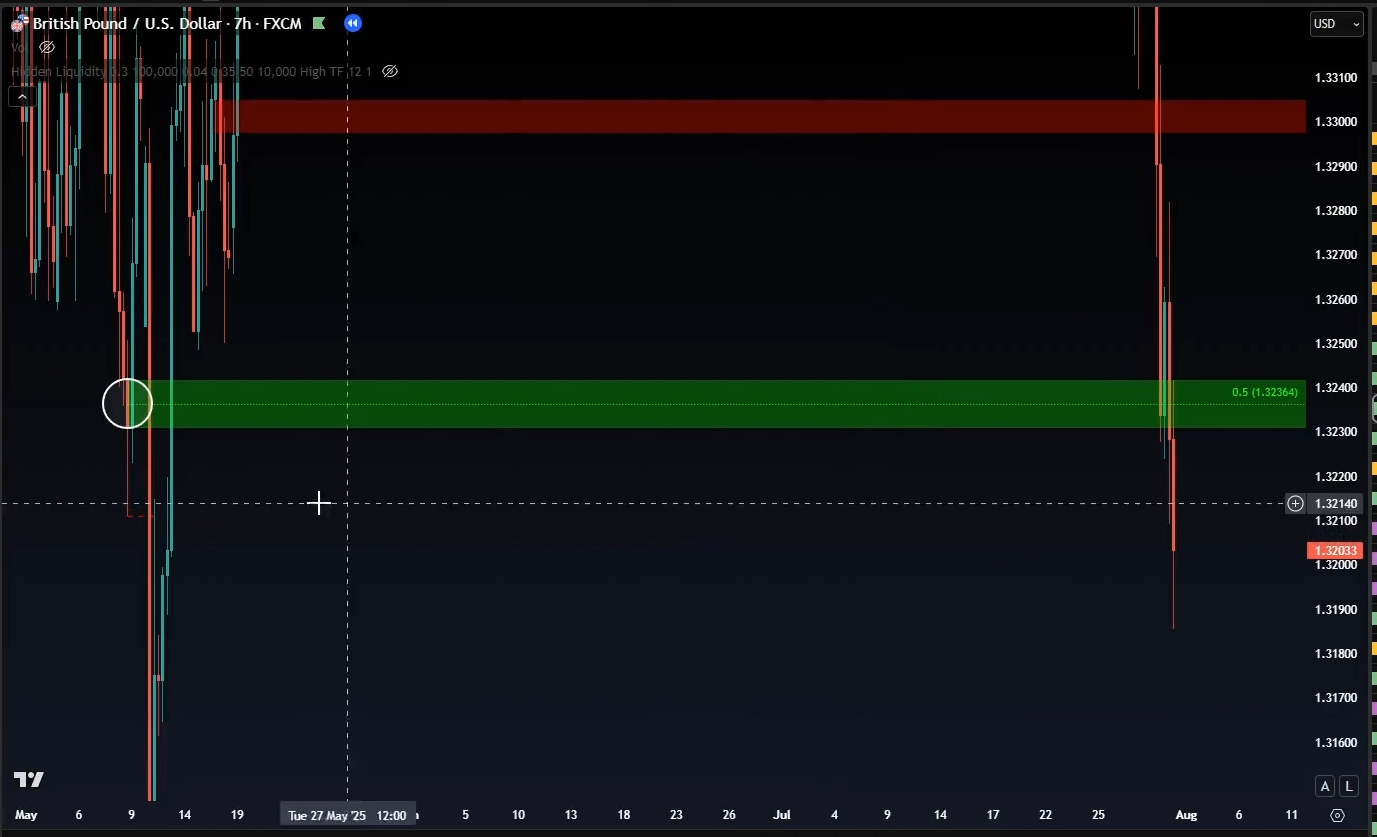1377x837 pixels.
Task: Click the Vol indicator label
Action: point(20,47)
